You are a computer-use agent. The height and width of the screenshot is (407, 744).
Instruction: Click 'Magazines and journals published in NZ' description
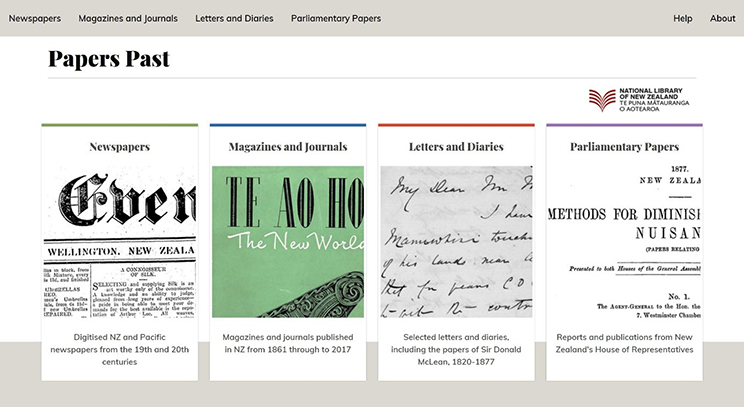pyautogui.click(x=288, y=343)
